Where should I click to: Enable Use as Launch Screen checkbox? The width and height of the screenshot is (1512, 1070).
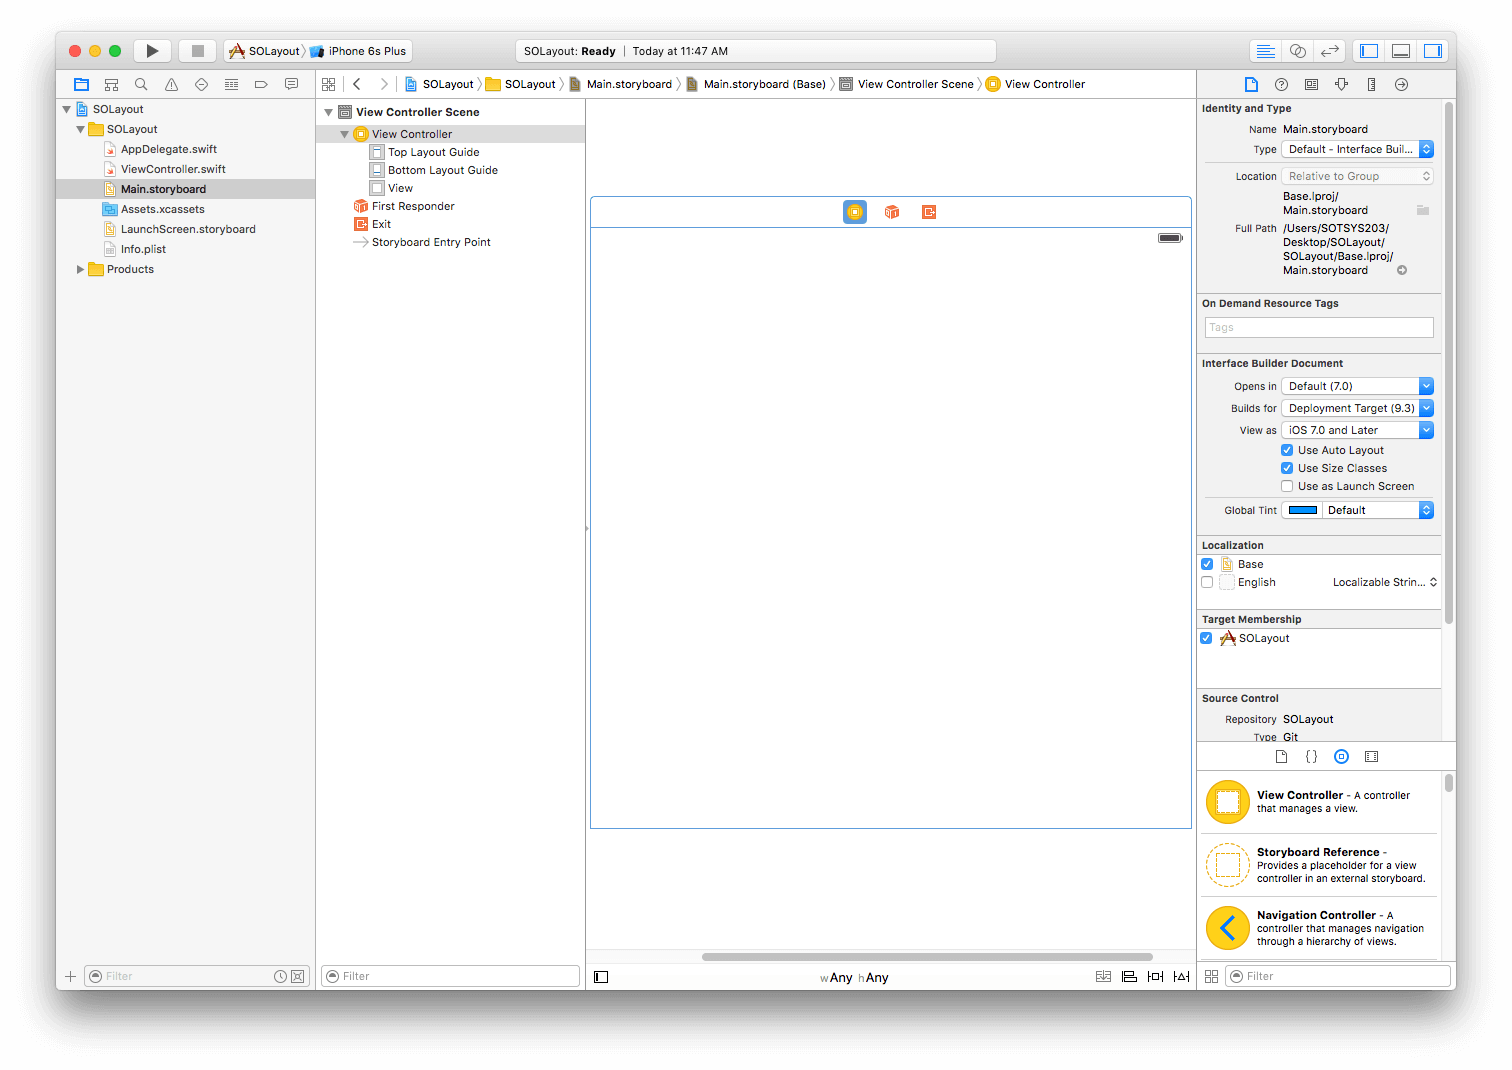point(1287,486)
